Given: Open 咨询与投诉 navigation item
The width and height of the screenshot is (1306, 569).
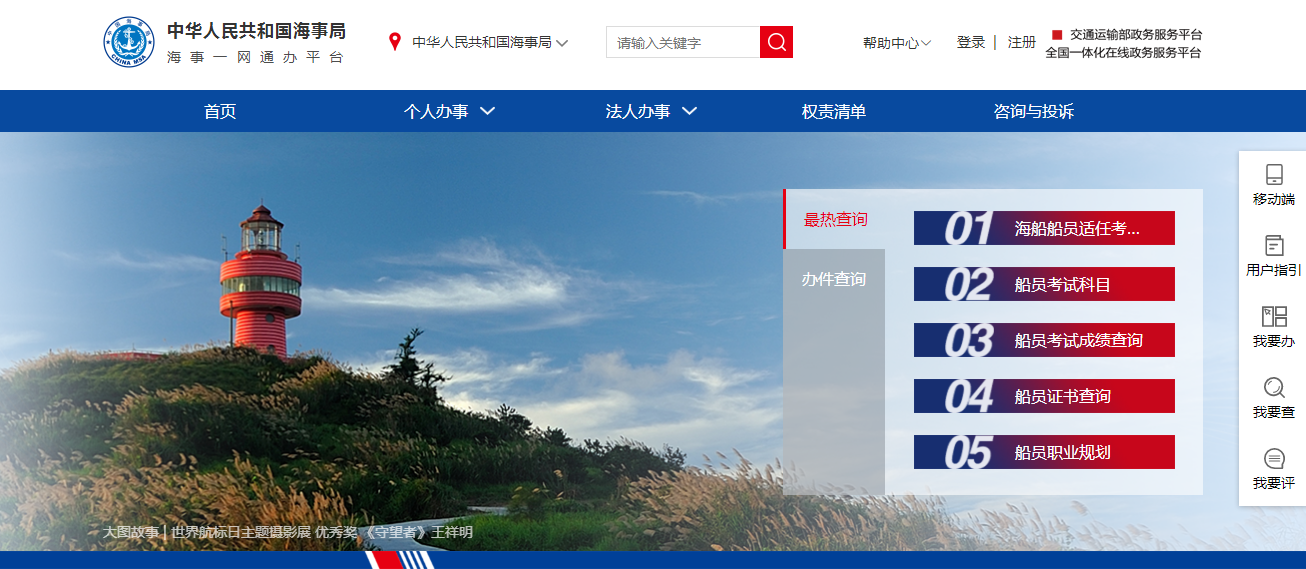Looking at the screenshot, I should click(1033, 111).
